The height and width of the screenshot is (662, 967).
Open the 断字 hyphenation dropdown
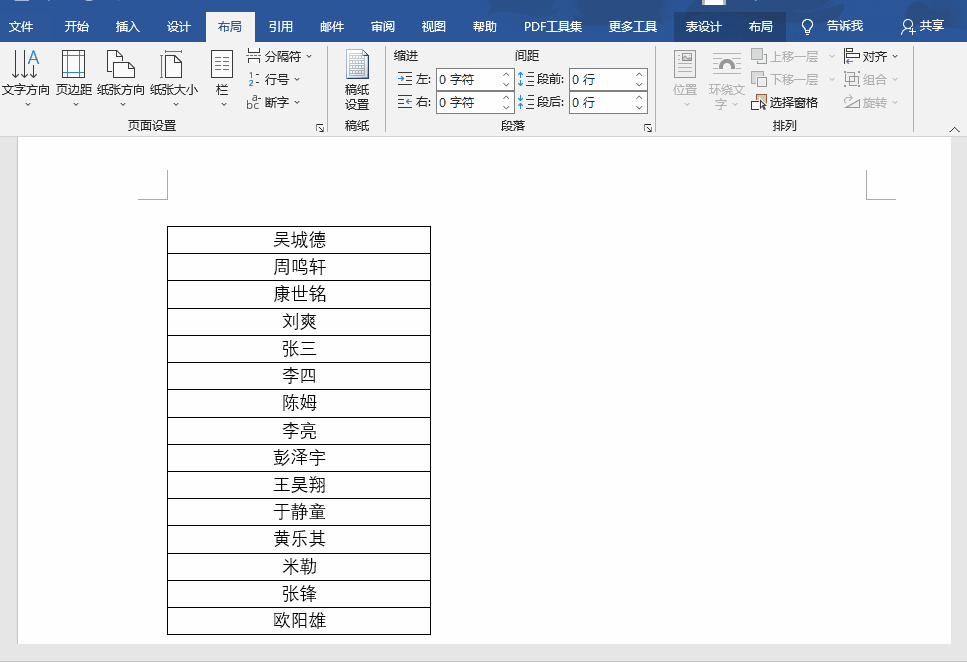pos(273,102)
